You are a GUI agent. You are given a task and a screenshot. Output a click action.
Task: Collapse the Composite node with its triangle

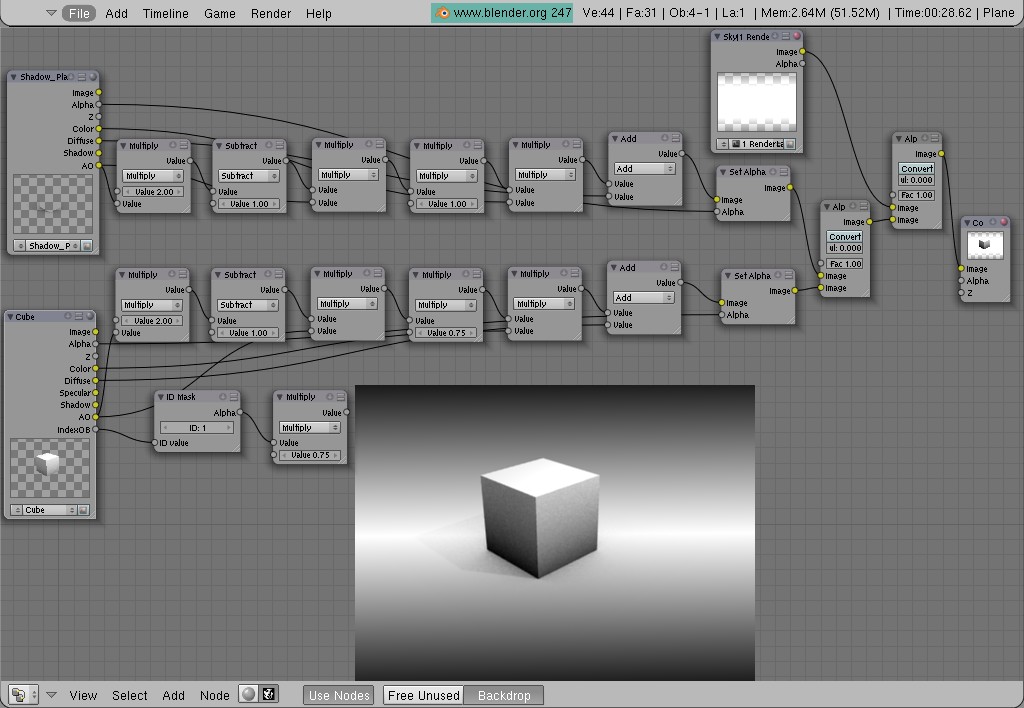click(967, 223)
